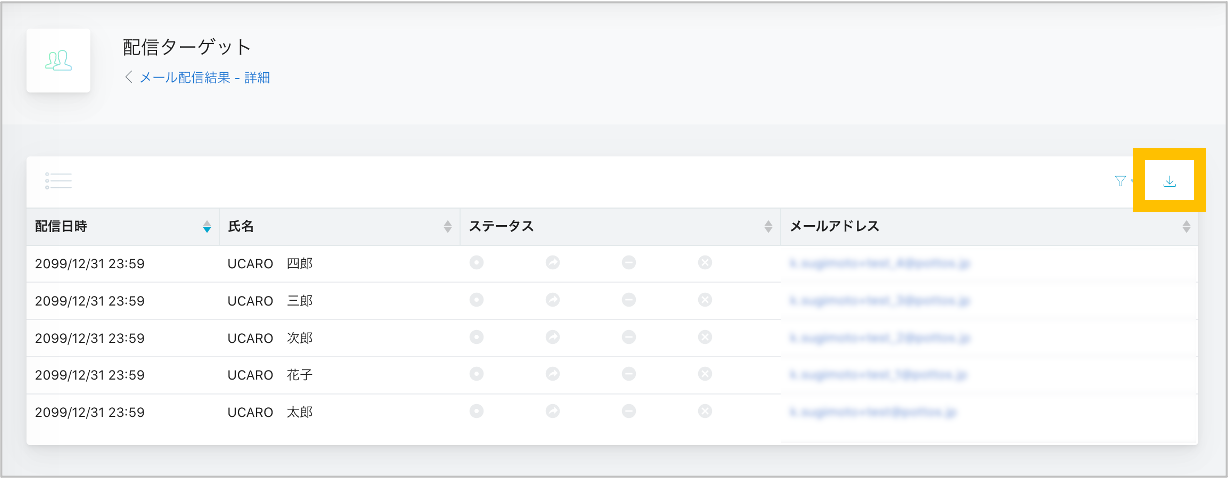The image size is (1228, 478).
Task: Click the delivery date in UCARO 四郎 row
Action: pyautogui.click(x=90, y=264)
